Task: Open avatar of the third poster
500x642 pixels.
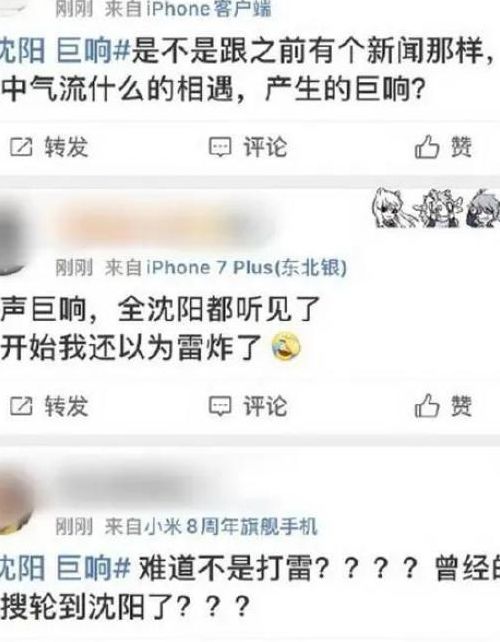Action: (16, 502)
